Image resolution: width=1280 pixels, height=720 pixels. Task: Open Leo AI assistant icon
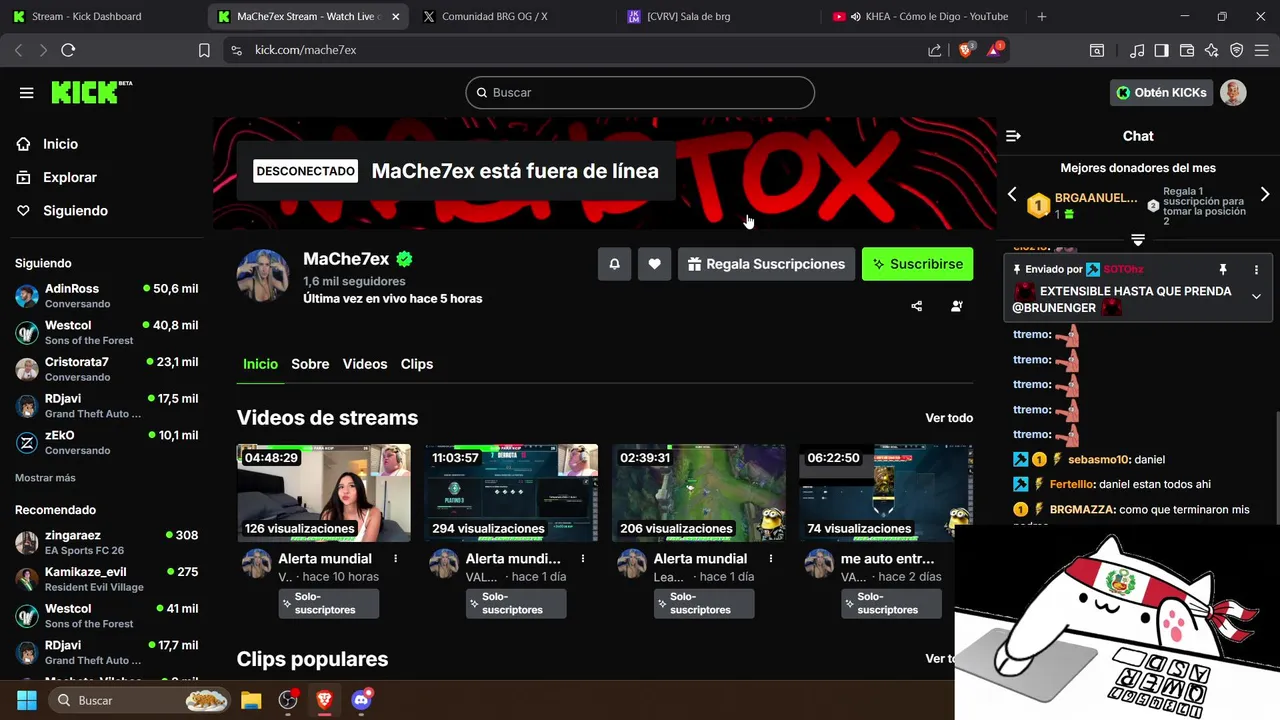1212,50
